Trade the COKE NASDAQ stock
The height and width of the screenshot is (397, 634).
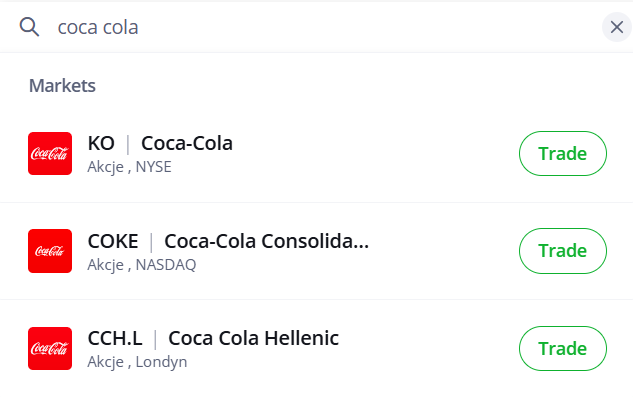pos(563,251)
